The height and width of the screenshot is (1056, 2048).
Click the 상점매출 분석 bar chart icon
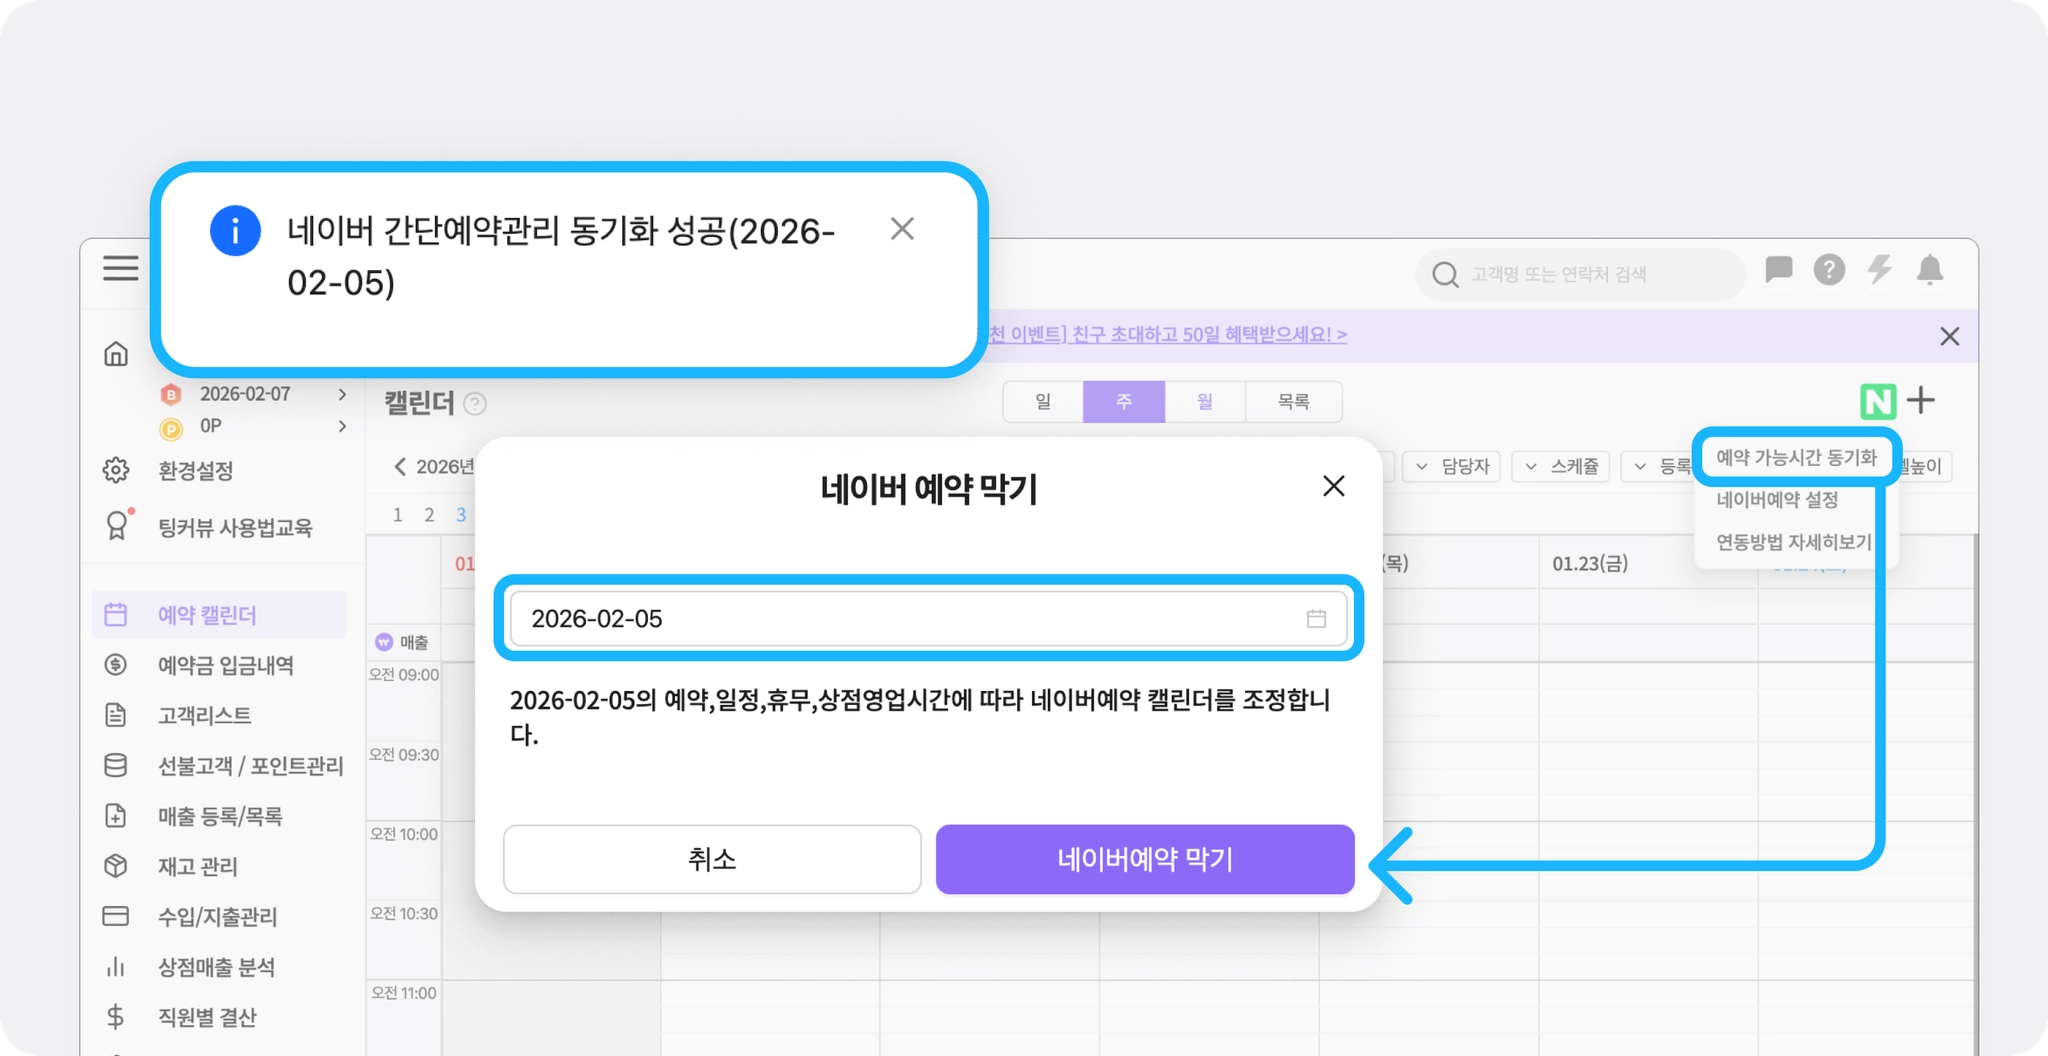116,967
